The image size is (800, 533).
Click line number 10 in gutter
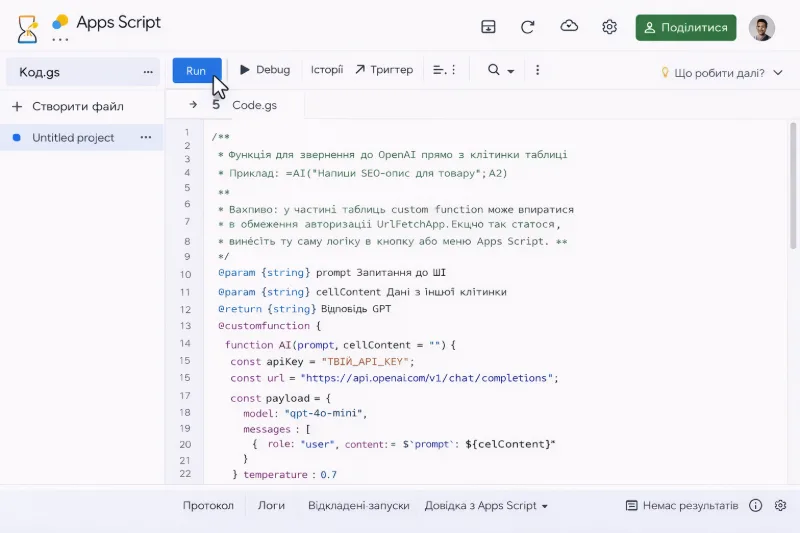tap(185, 274)
